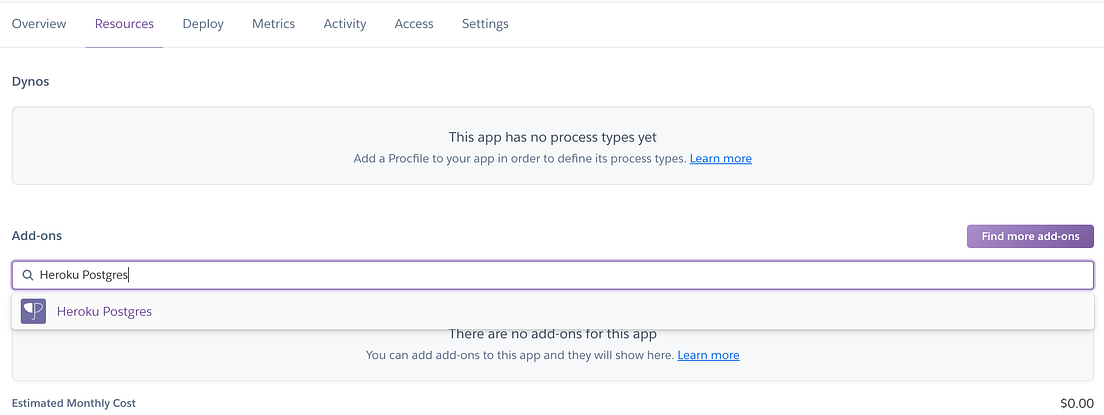The width and height of the screenshot is (1104, 415).
Task: Go to the Metrics tab
Action: pyautogui.click(x=273, y=24)
